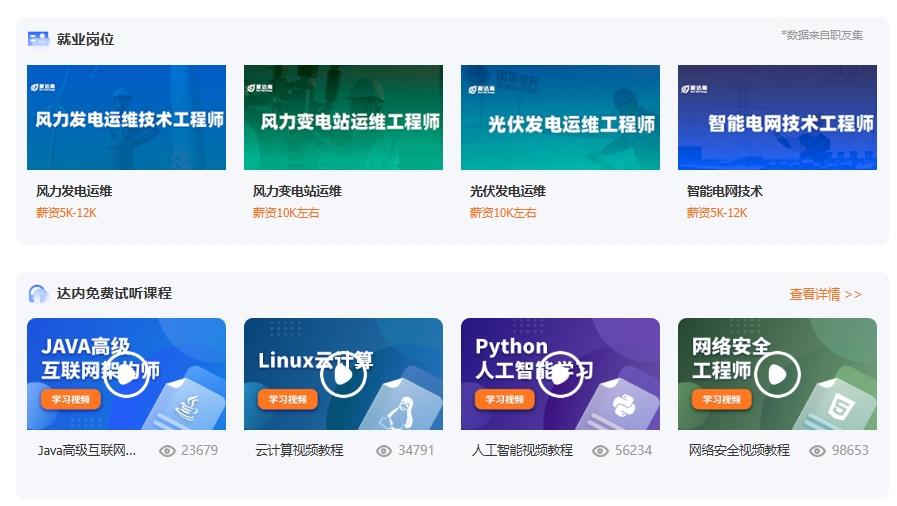The width and height of the screenshot is (897, 506).
Task: Play the Linux云计算 video
Action: [x=343, y=375]
